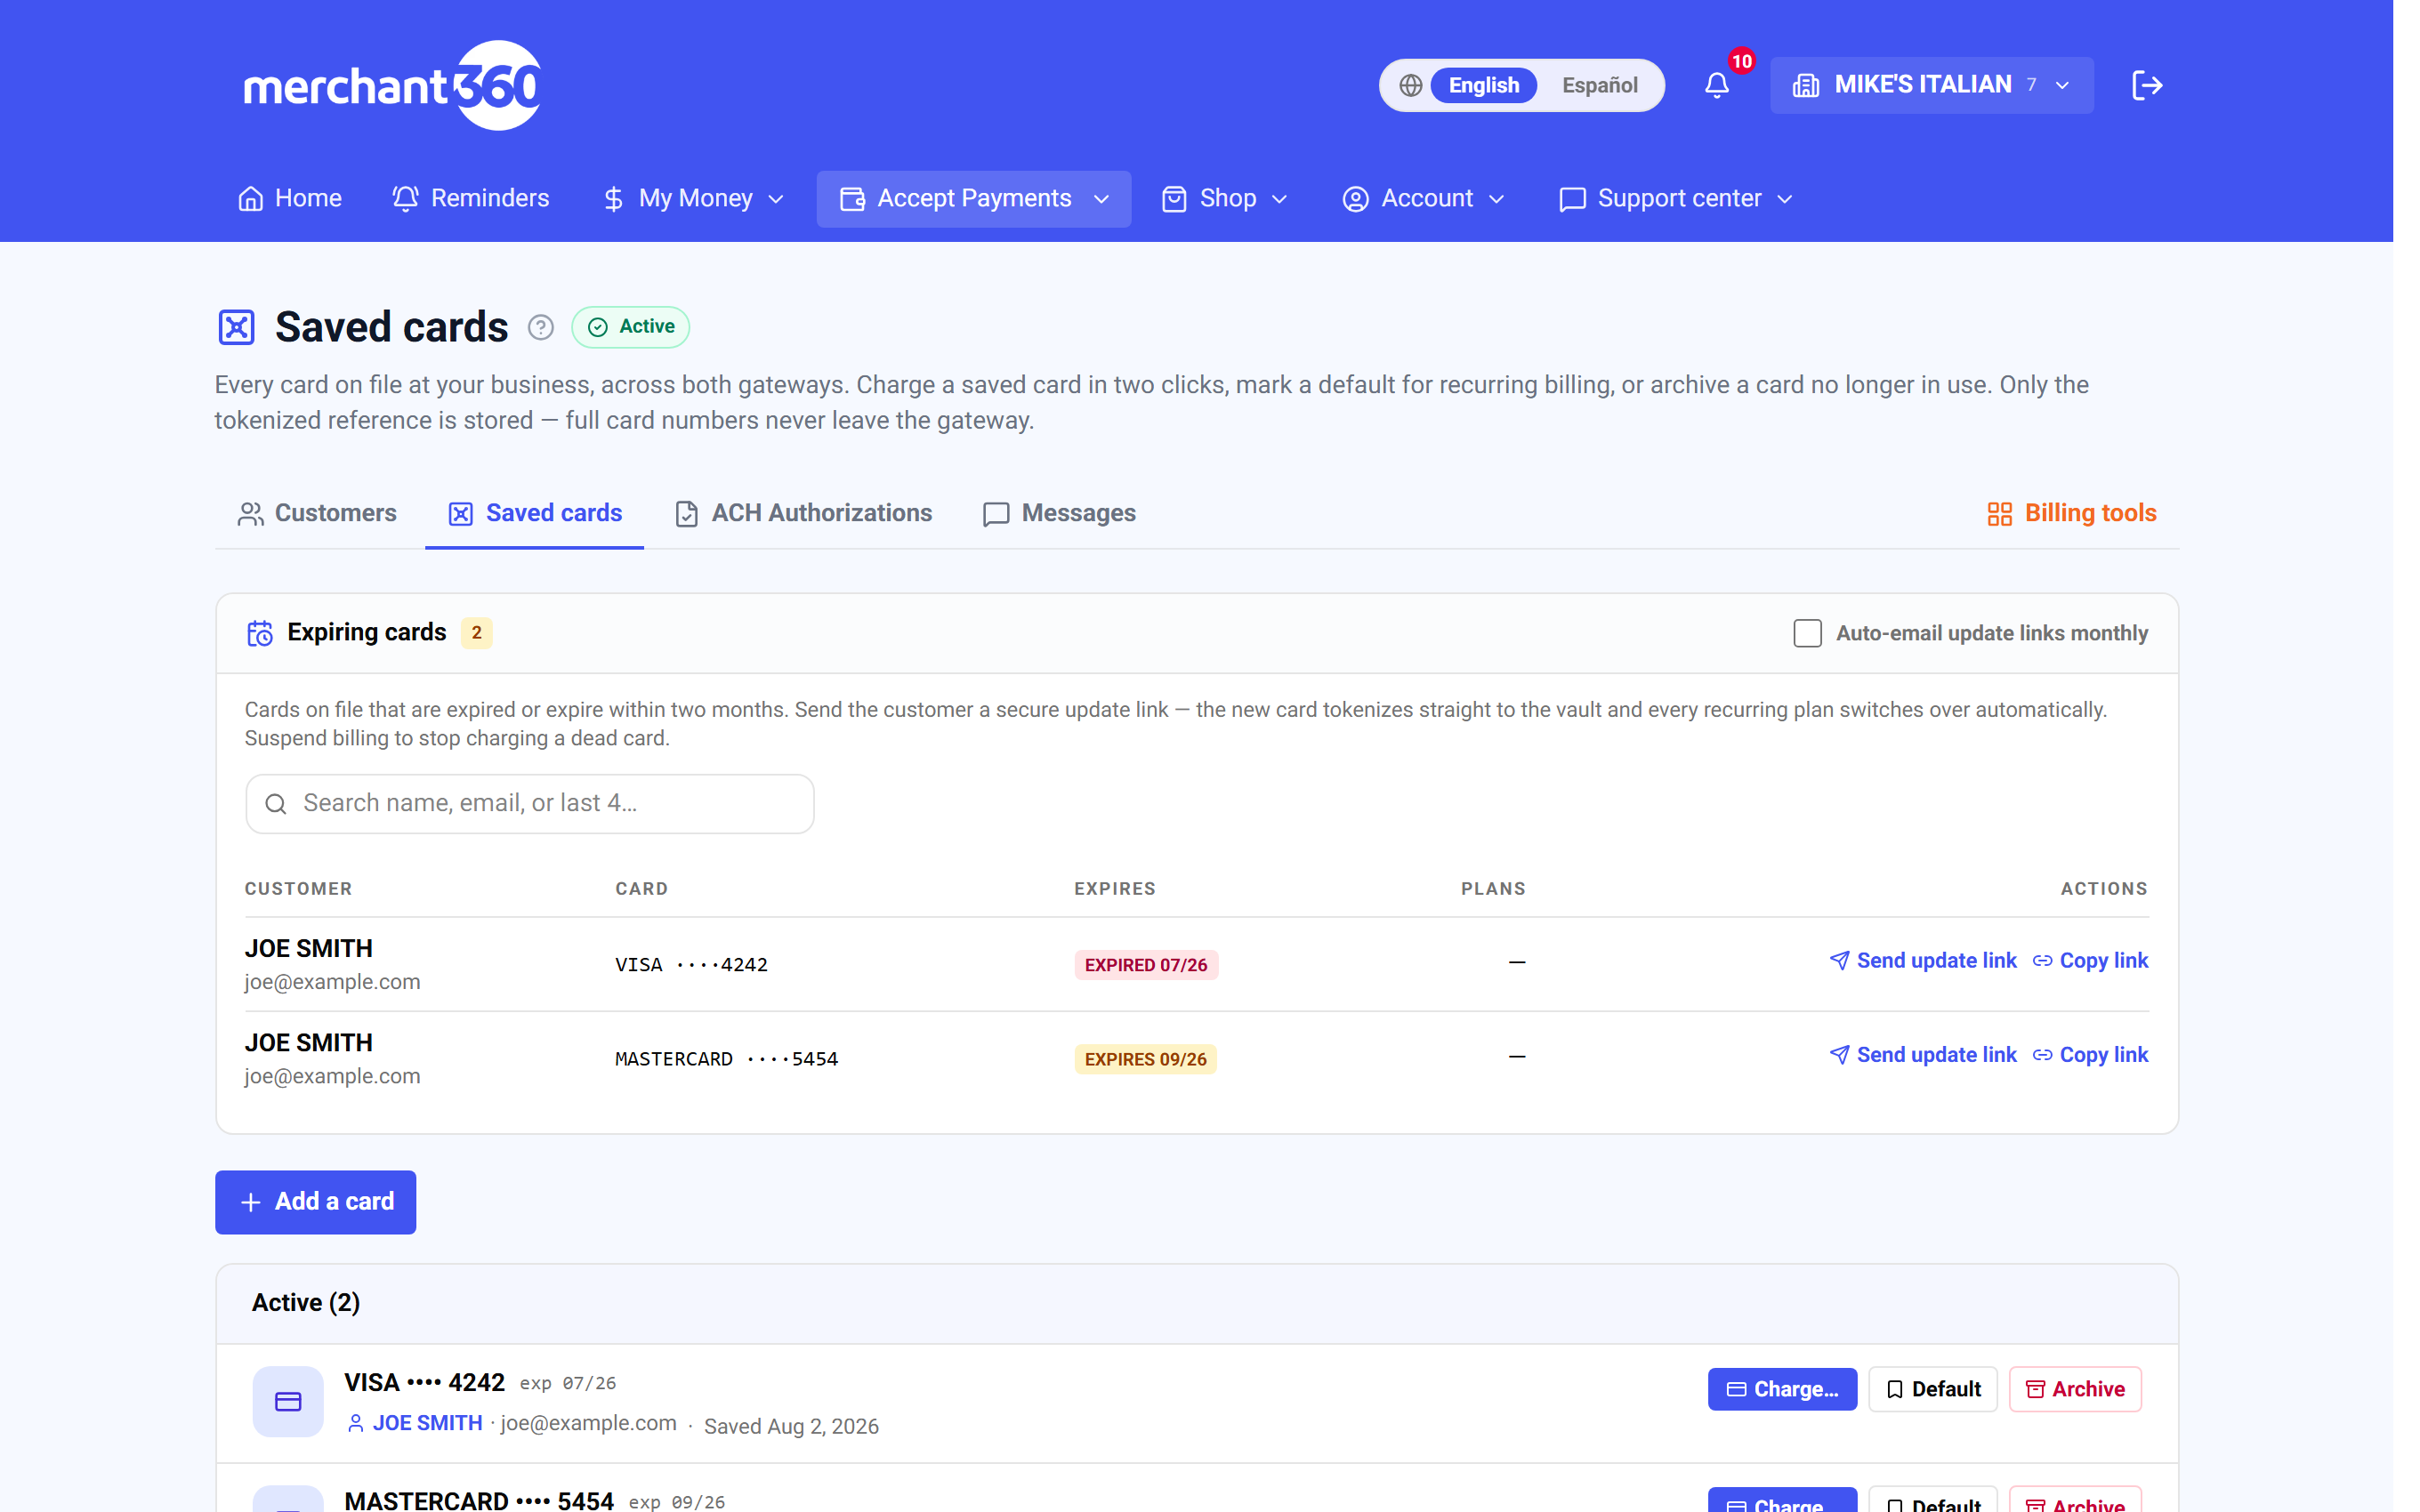This screenshot has width=2420, height=1512.
Task: Click the card icon beside VISA •••• 4242
Action: coord(288,1401)
